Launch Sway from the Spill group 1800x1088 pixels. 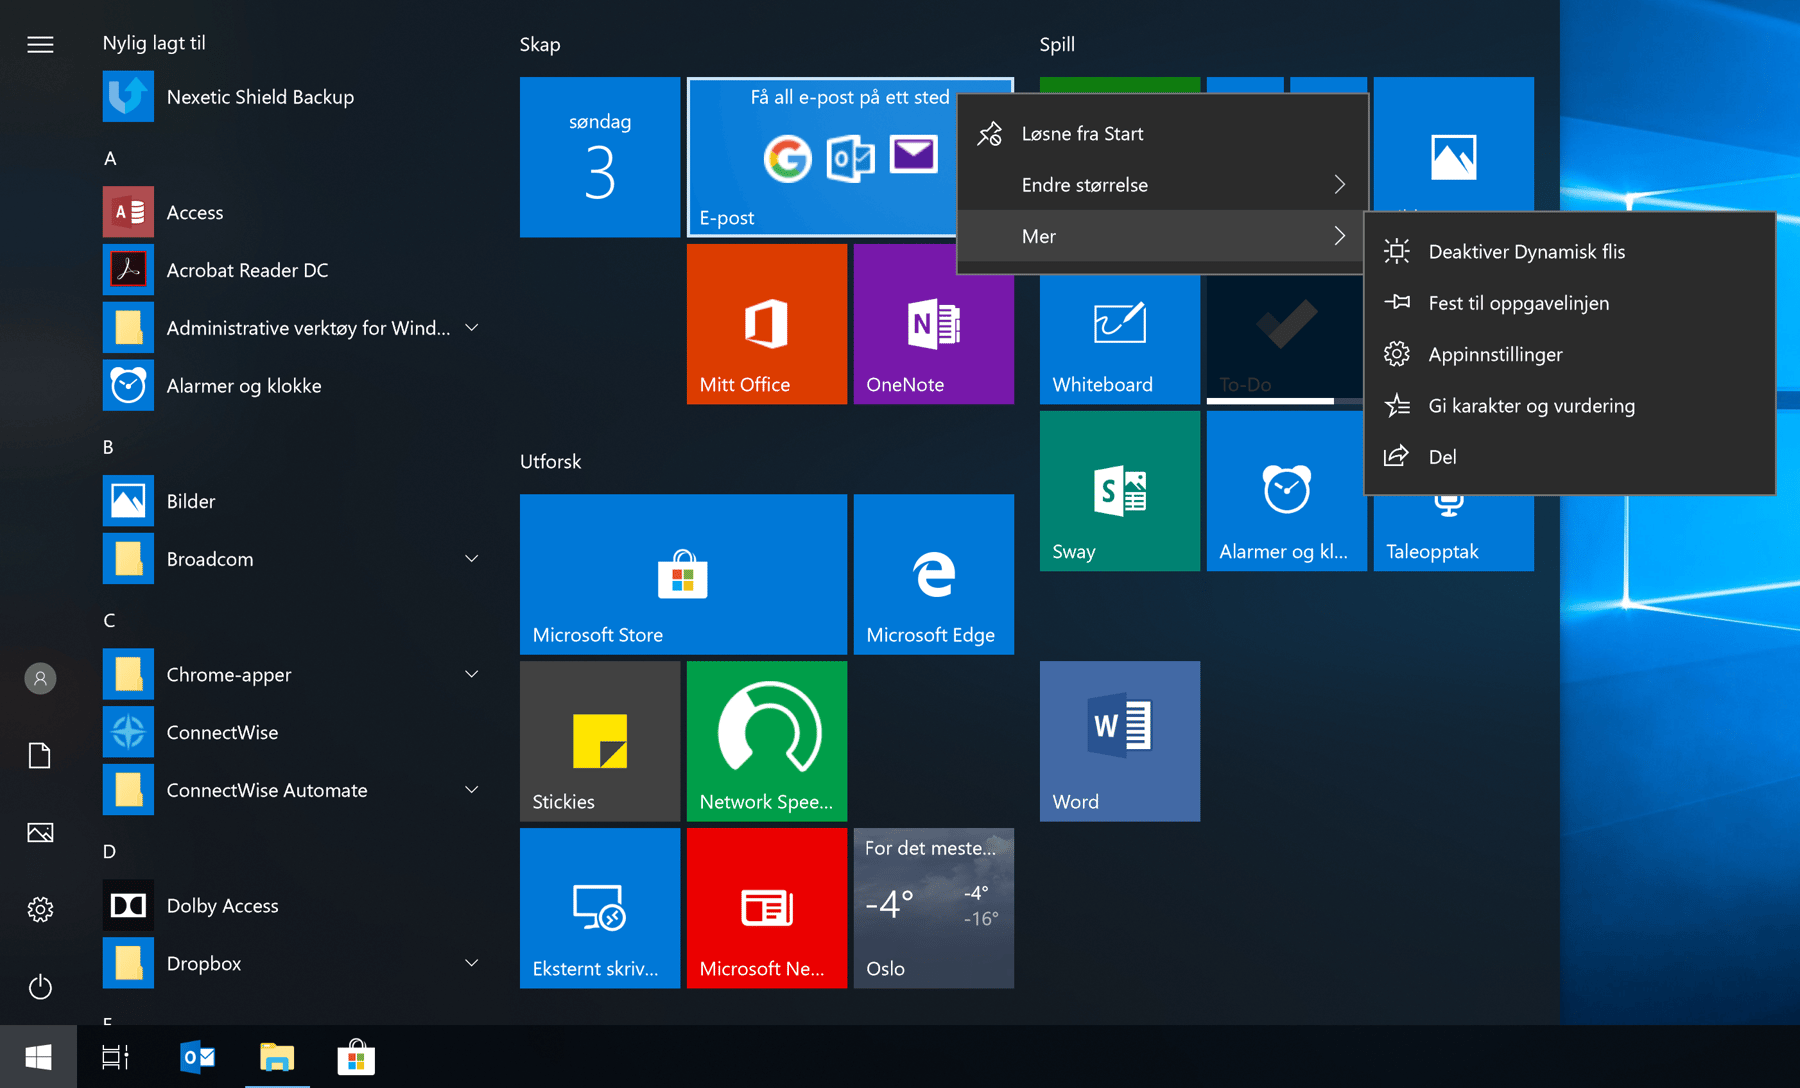point(1118,490)
